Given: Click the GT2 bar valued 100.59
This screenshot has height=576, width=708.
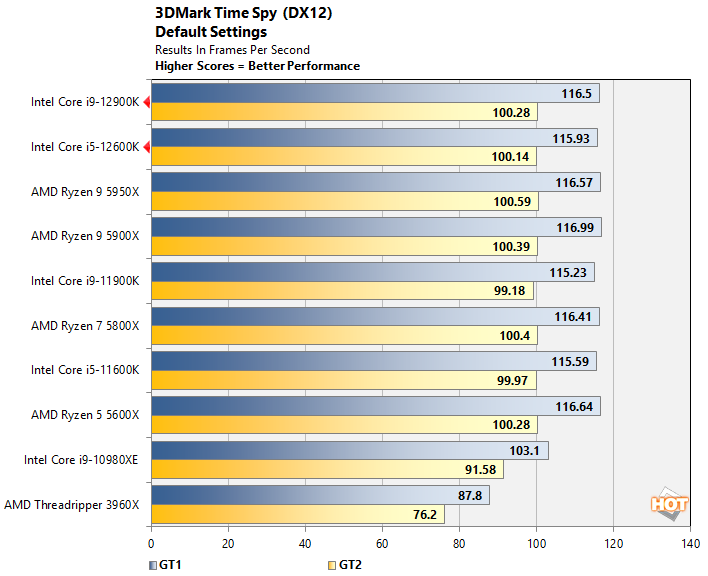Looking at the screenshot, I should pyautogui.click(x=344, y=203).
